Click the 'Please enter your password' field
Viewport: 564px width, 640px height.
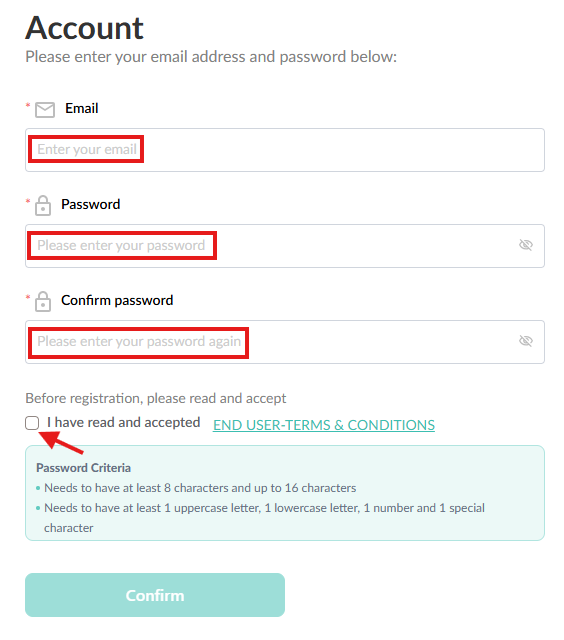(285, 246)
